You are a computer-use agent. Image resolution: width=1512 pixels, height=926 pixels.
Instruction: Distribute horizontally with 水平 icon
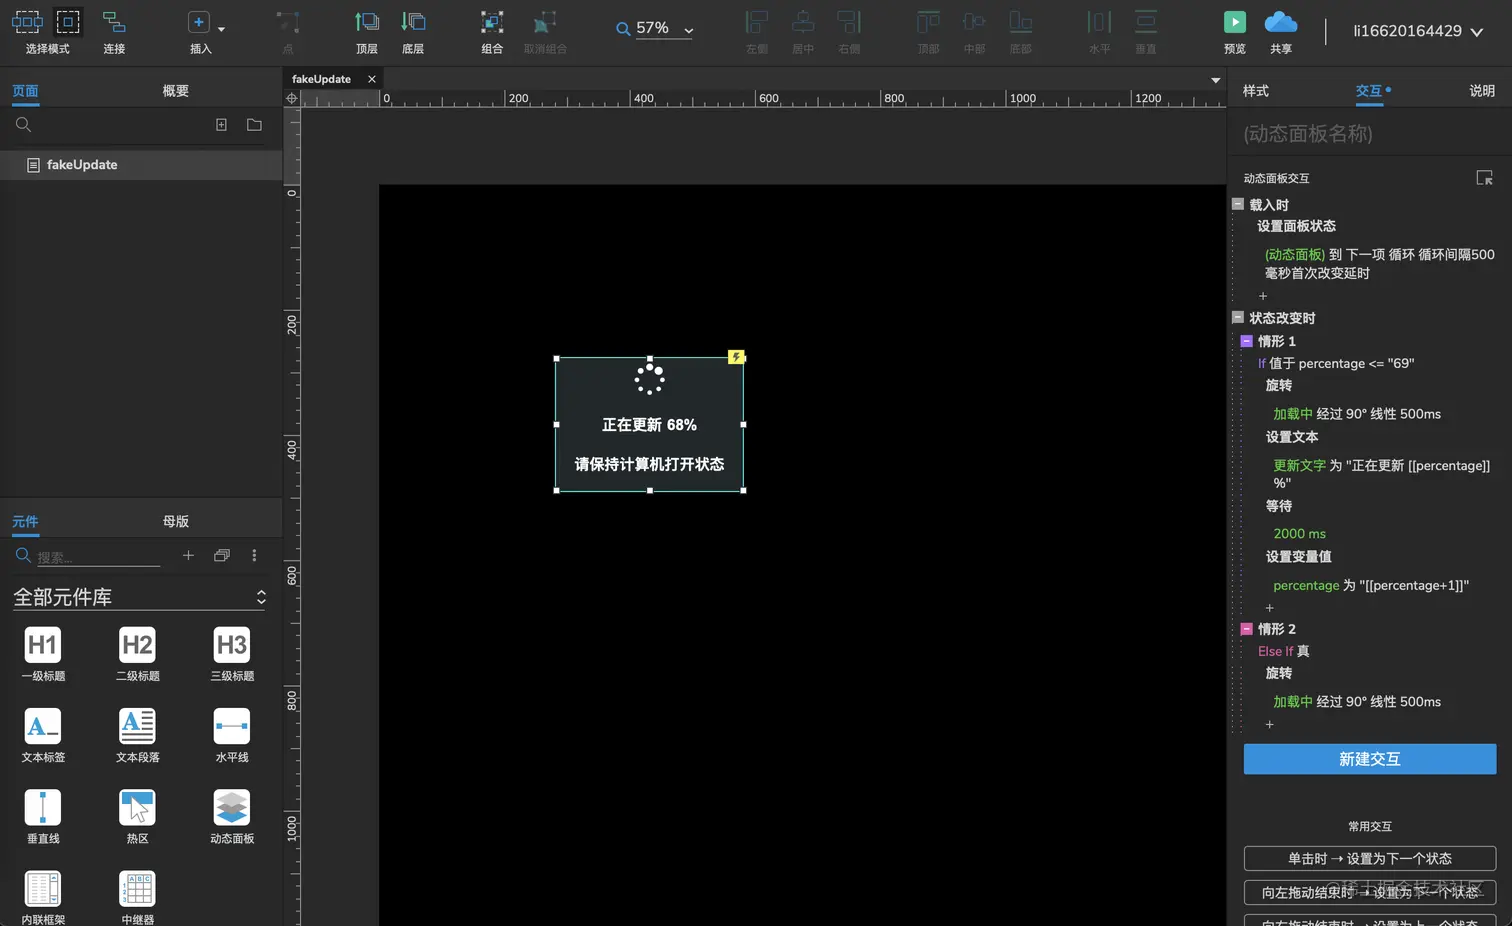1099,22
